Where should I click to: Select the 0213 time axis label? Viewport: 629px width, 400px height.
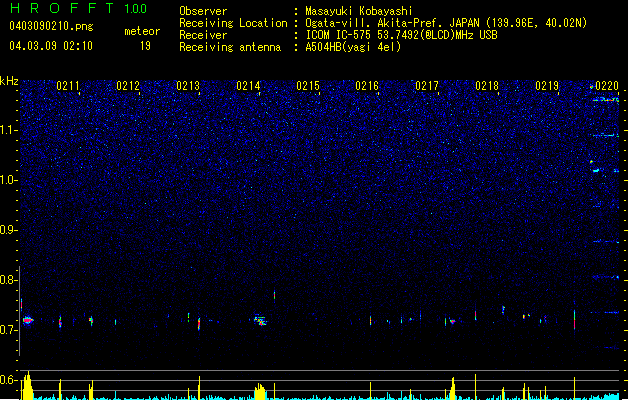[x=188, y=86]
